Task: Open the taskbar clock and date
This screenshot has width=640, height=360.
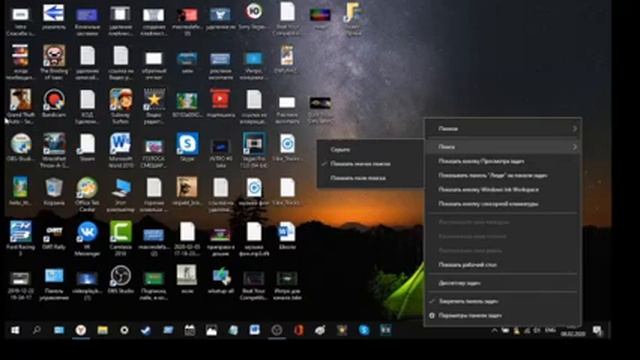Action: coord(573,330)
